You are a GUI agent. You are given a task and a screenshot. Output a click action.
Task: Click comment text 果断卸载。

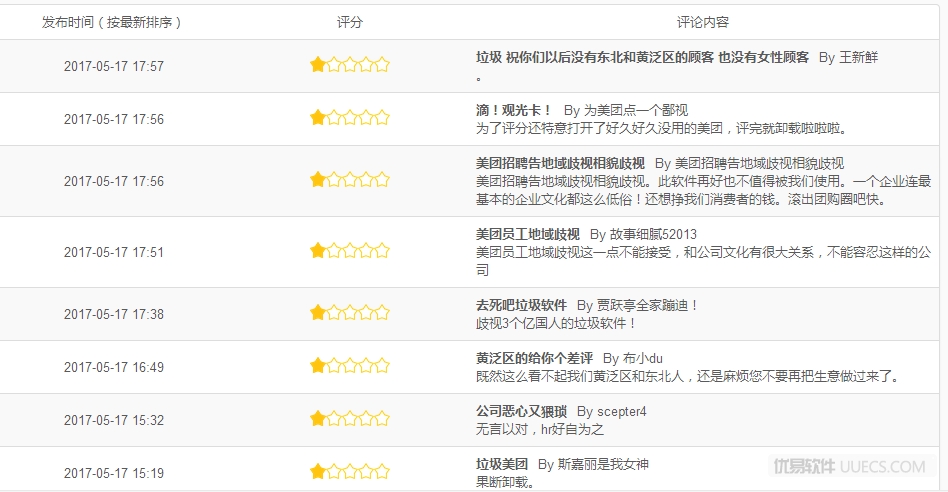pyautogui.click(x=505, y=482)
